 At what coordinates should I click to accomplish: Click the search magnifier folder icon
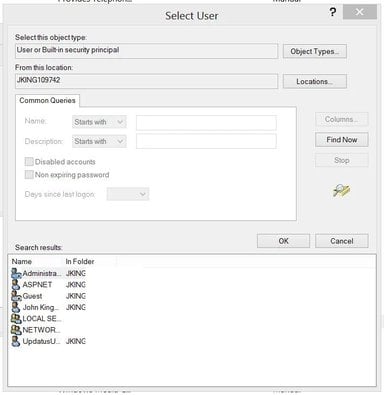[342, 191]
